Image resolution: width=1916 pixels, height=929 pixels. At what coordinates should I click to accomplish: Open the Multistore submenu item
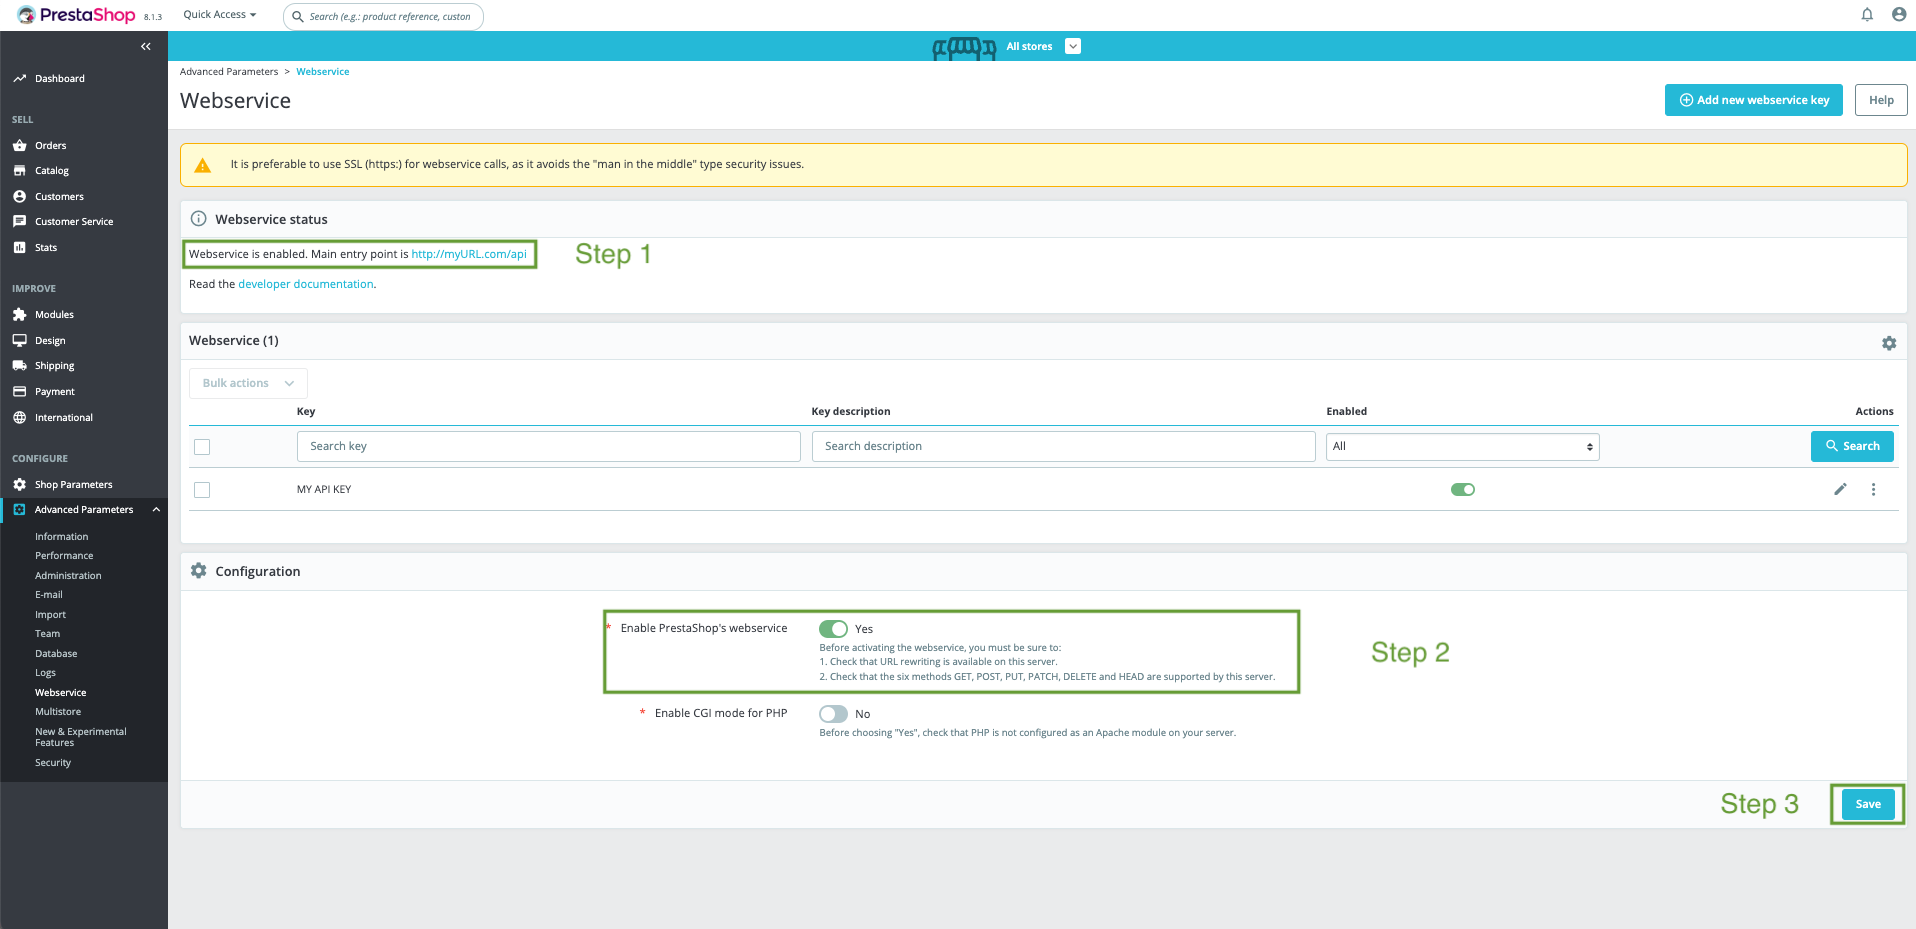point(58,712)
